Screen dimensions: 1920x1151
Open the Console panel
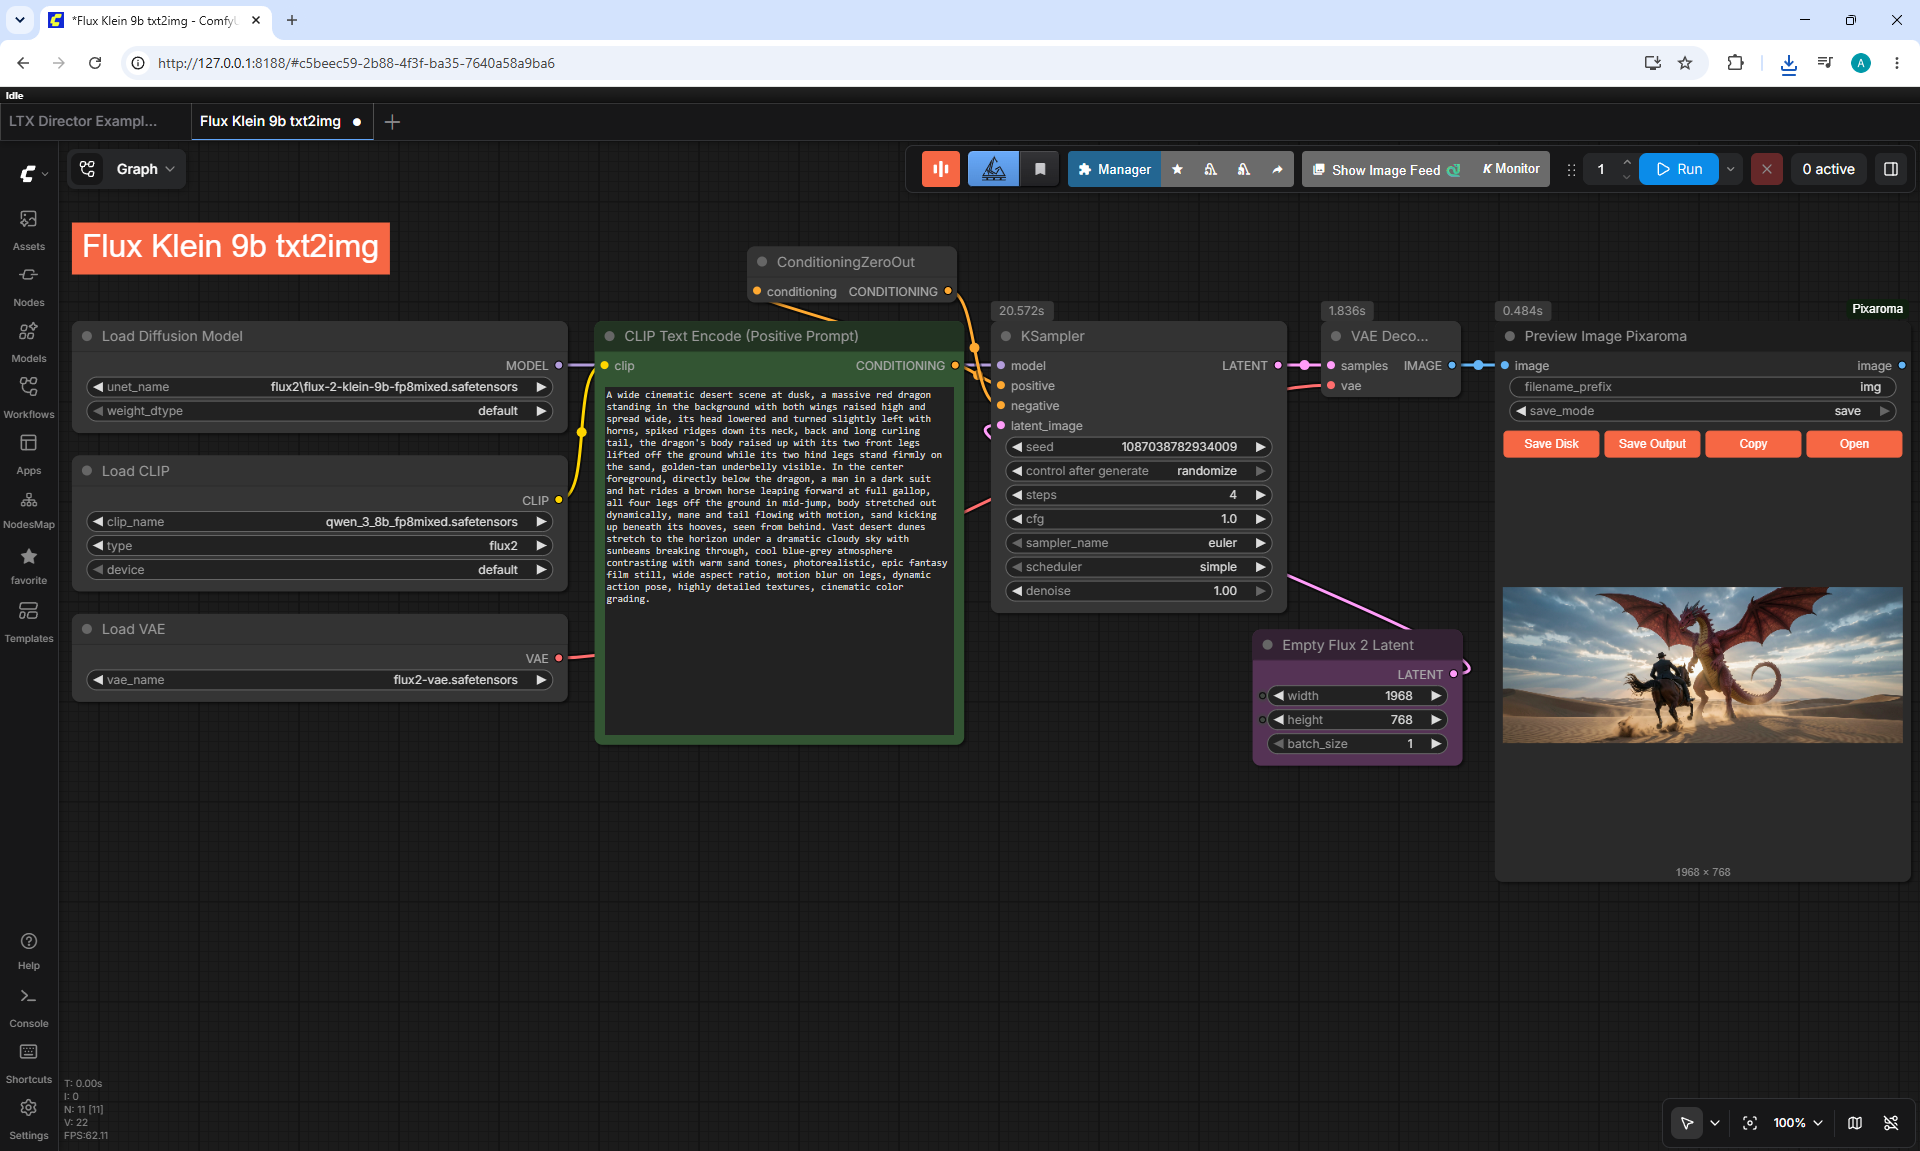click(29, 1008)
